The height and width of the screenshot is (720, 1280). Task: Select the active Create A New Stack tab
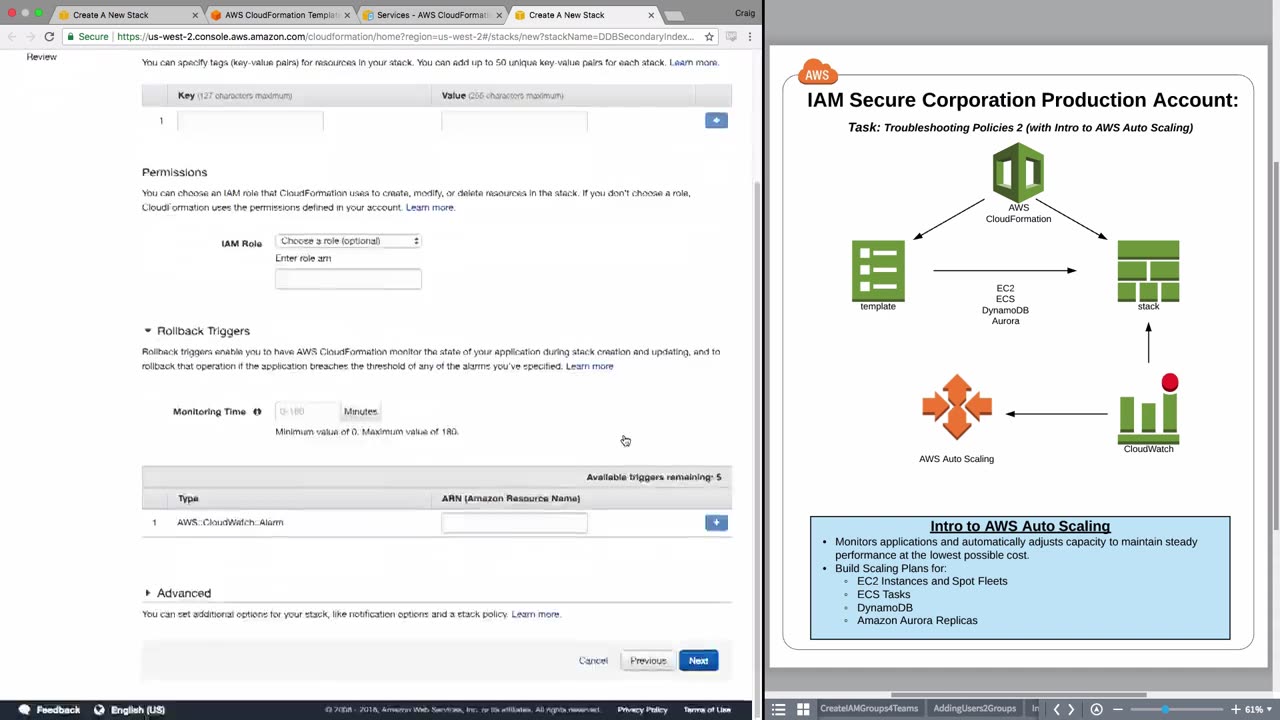578,15
